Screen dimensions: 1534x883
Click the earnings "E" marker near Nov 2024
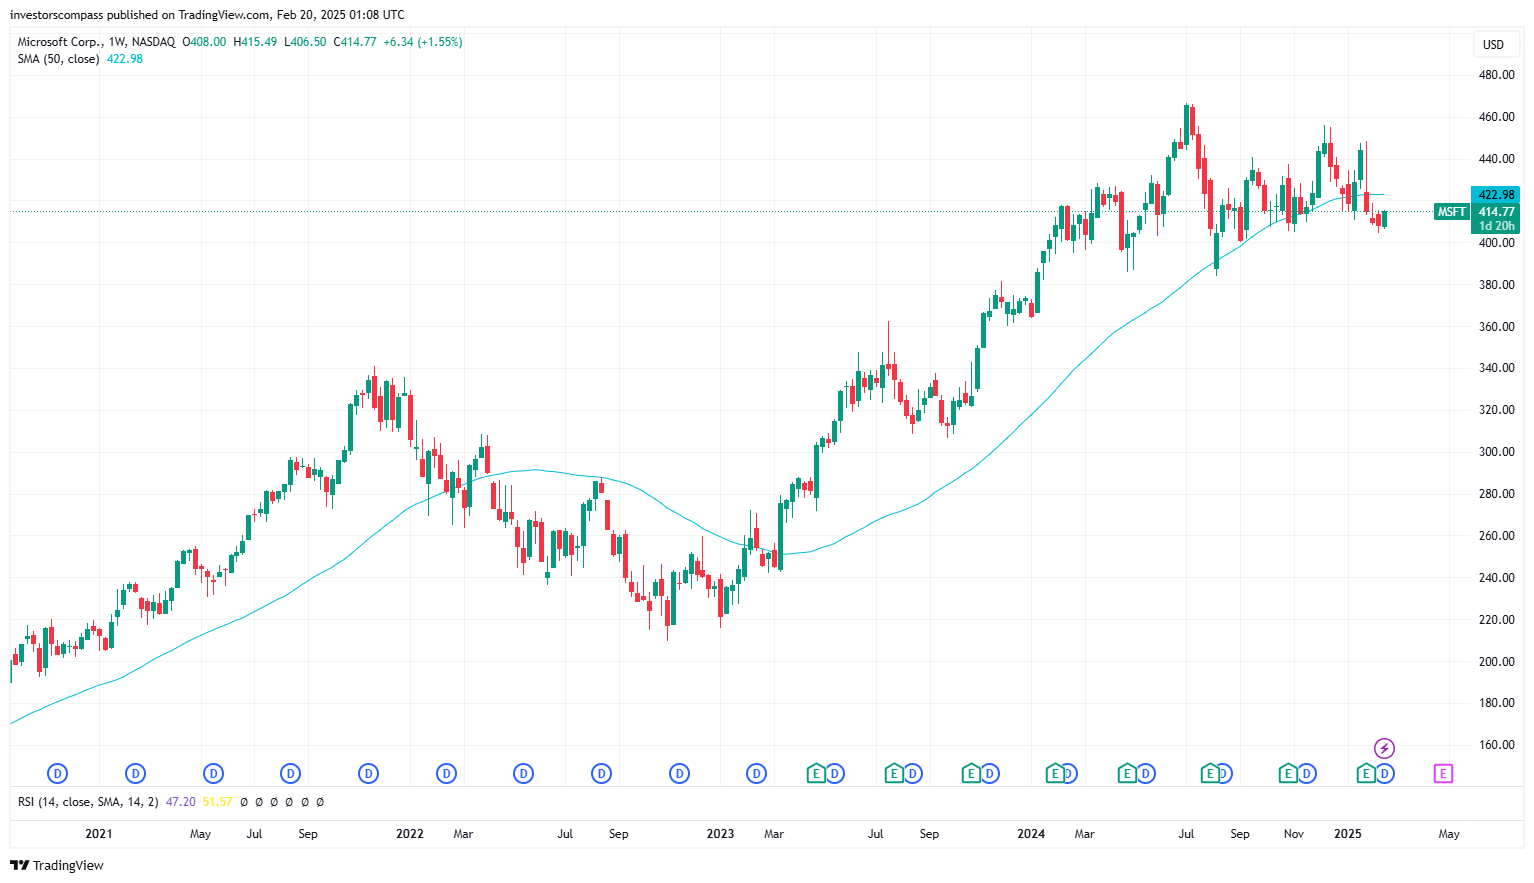(1287, 773)
